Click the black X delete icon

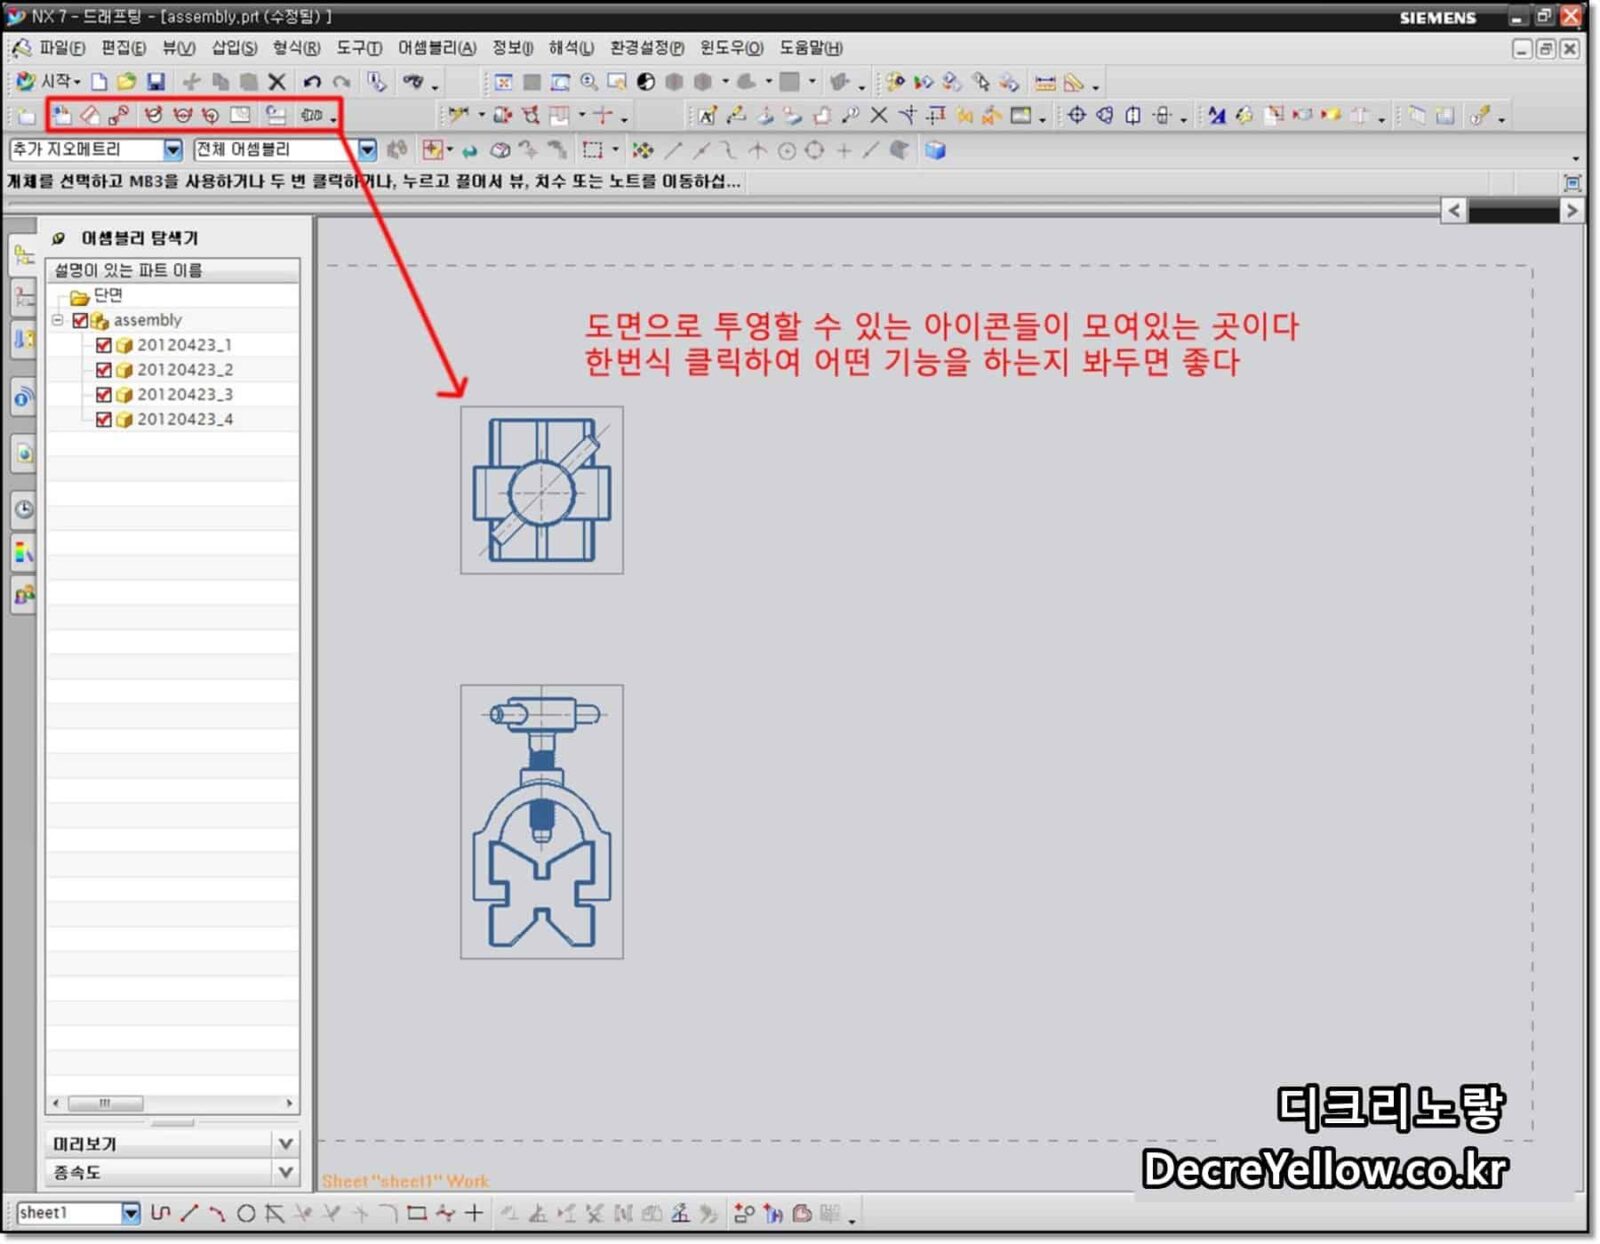point(277,82)
